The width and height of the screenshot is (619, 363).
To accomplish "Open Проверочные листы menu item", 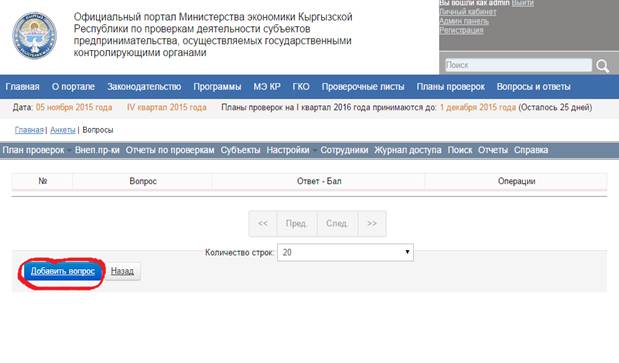I will [363, 87].
